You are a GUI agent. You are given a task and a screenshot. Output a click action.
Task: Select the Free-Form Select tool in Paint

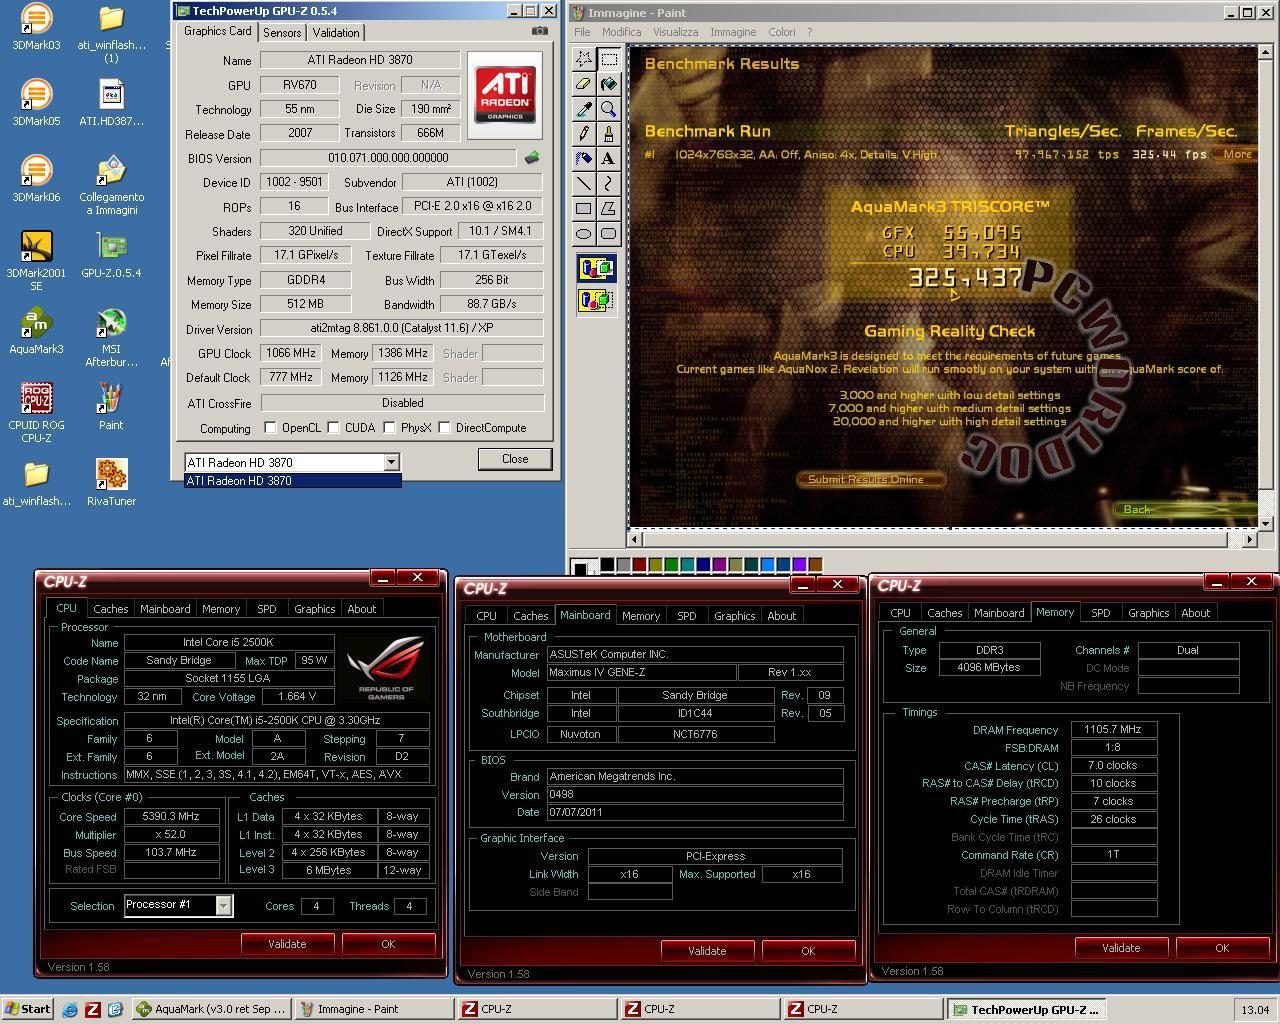click(584, 59)
